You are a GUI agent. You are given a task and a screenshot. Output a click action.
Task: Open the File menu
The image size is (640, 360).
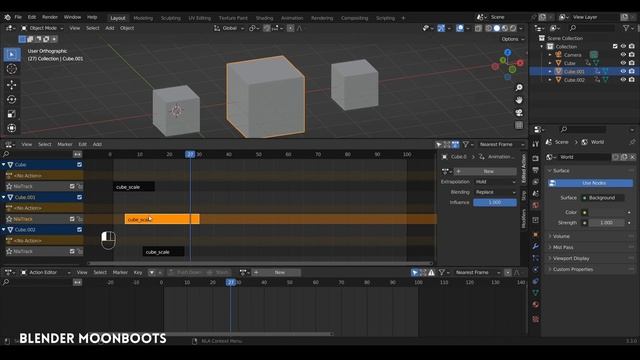click(18, 17)
